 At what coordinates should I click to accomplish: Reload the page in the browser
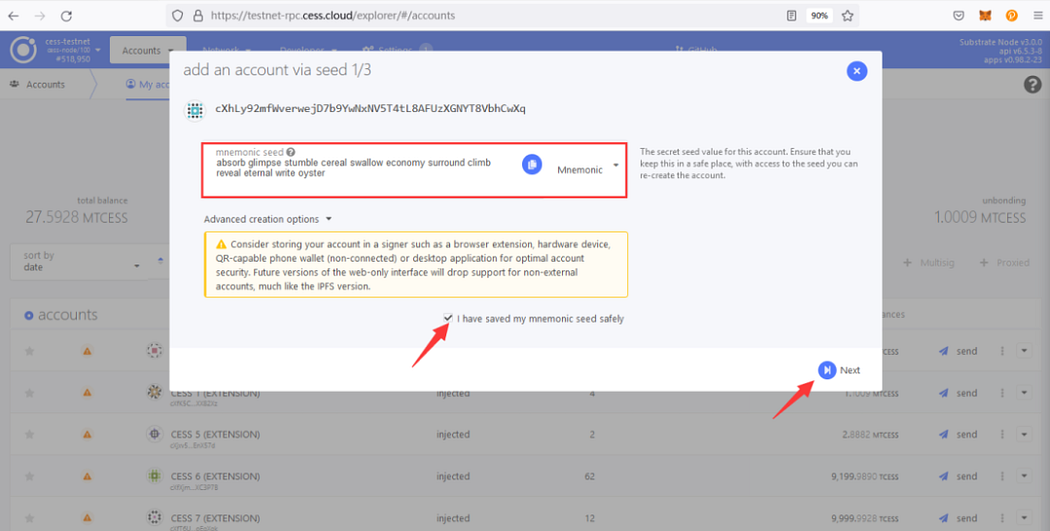pos(66,15)
